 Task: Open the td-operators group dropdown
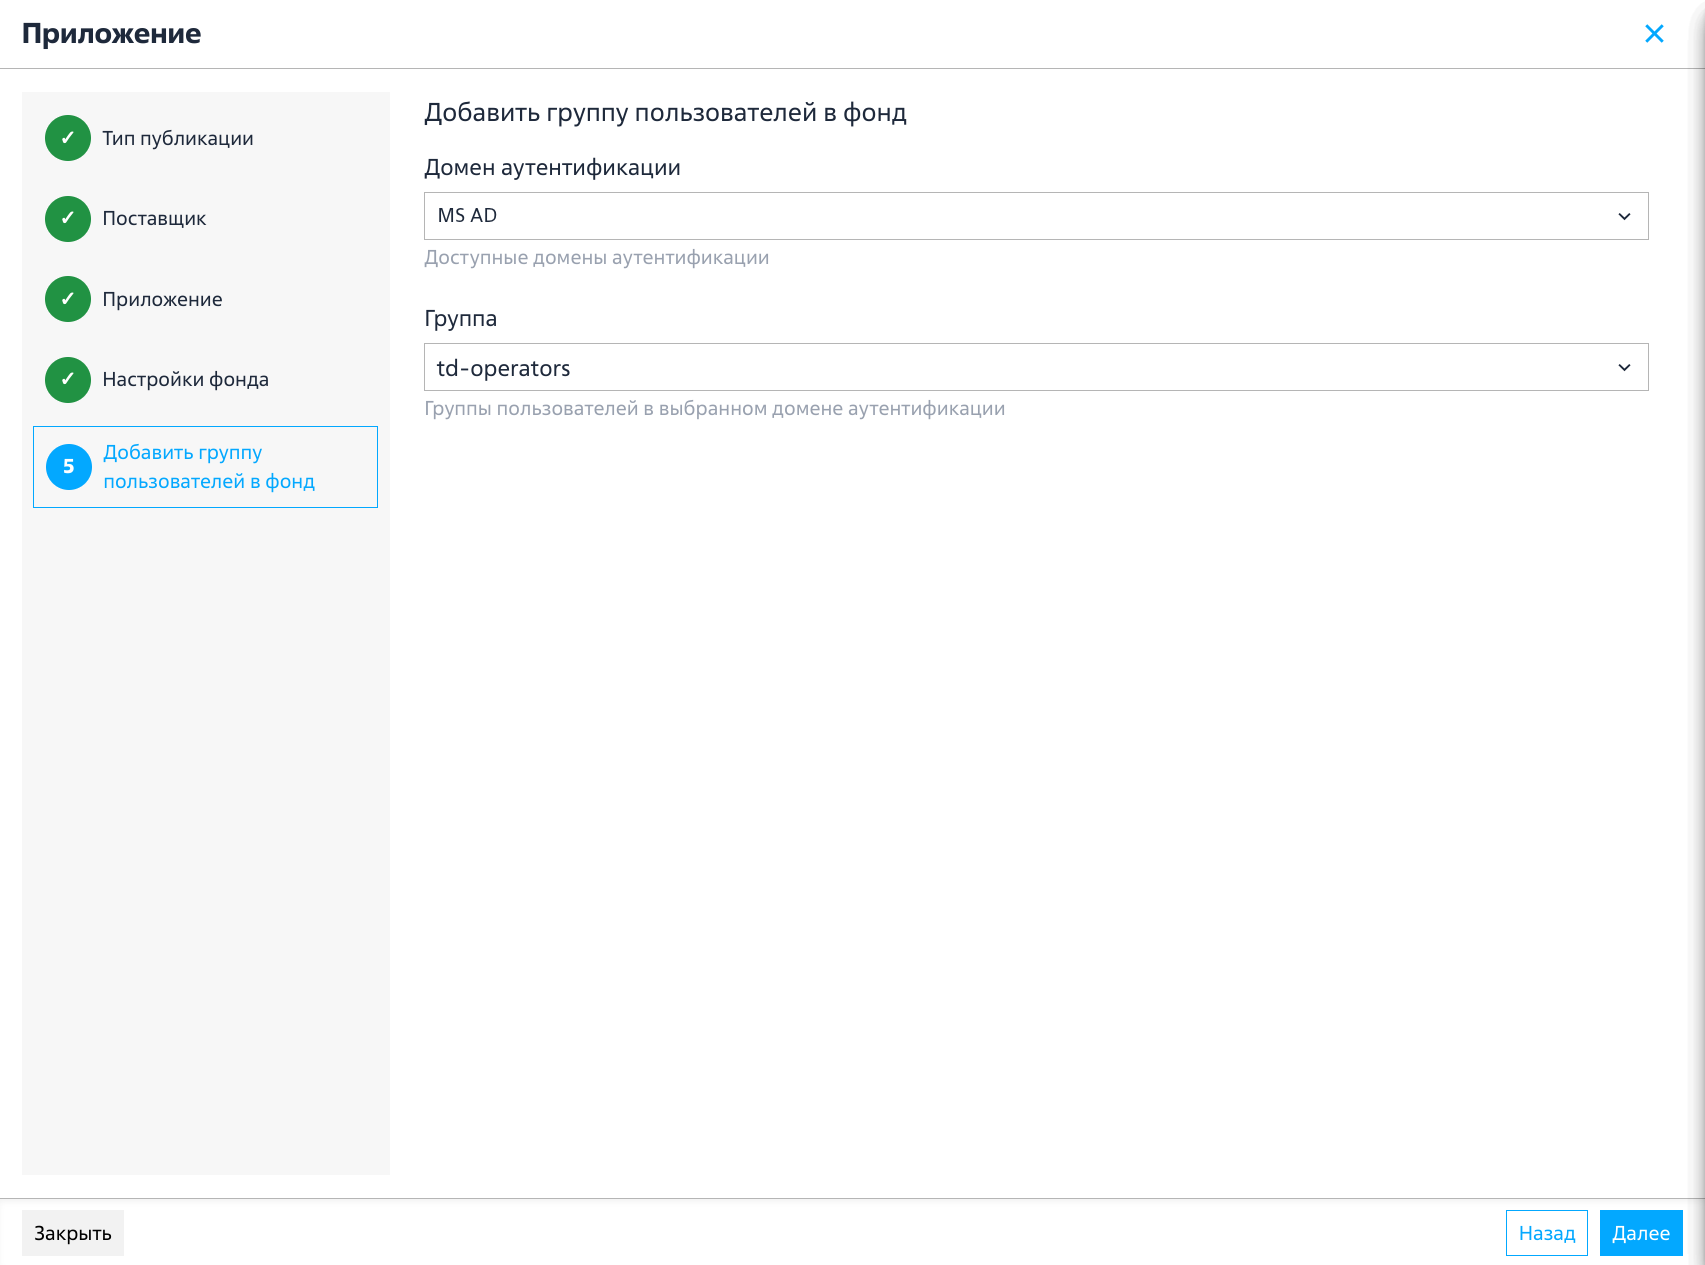tap(1036, 367)
